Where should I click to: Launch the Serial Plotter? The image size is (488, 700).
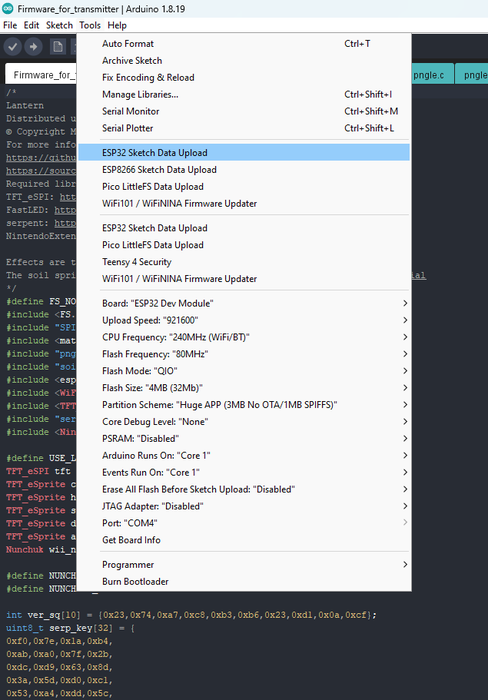[x=244, y=129]
